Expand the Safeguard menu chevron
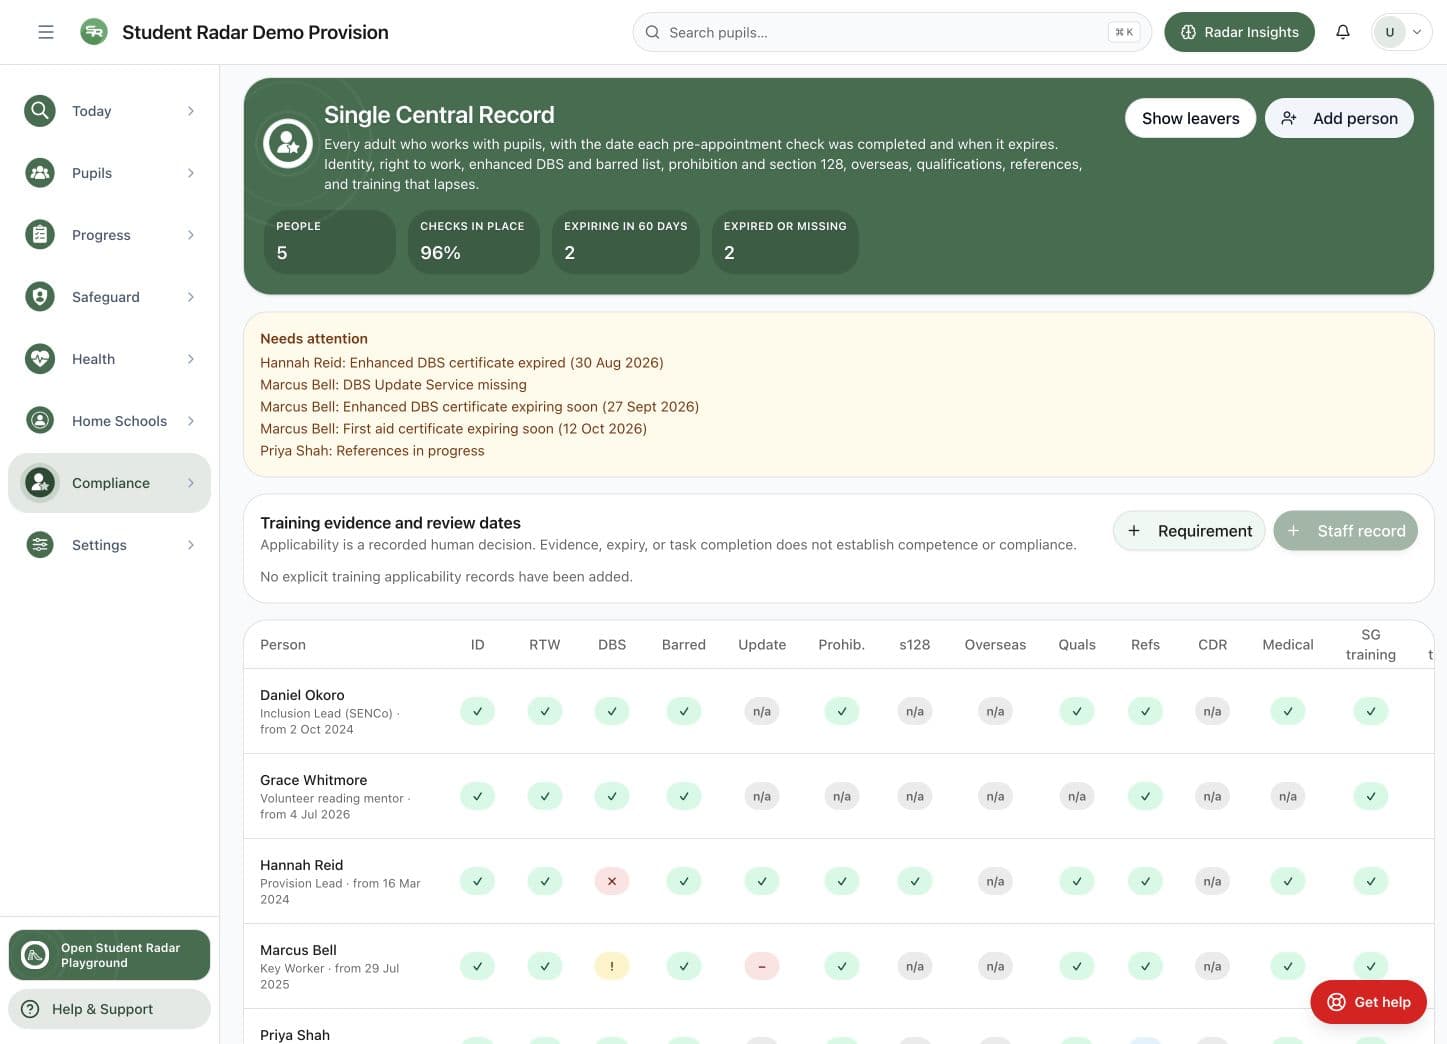 click(x=191, y=297)
